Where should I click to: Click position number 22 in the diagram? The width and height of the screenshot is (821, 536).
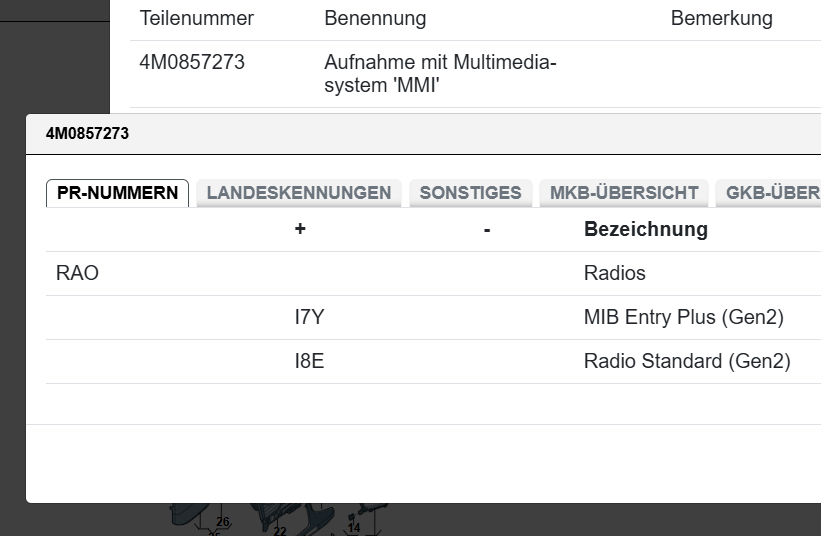pos(280,531)
